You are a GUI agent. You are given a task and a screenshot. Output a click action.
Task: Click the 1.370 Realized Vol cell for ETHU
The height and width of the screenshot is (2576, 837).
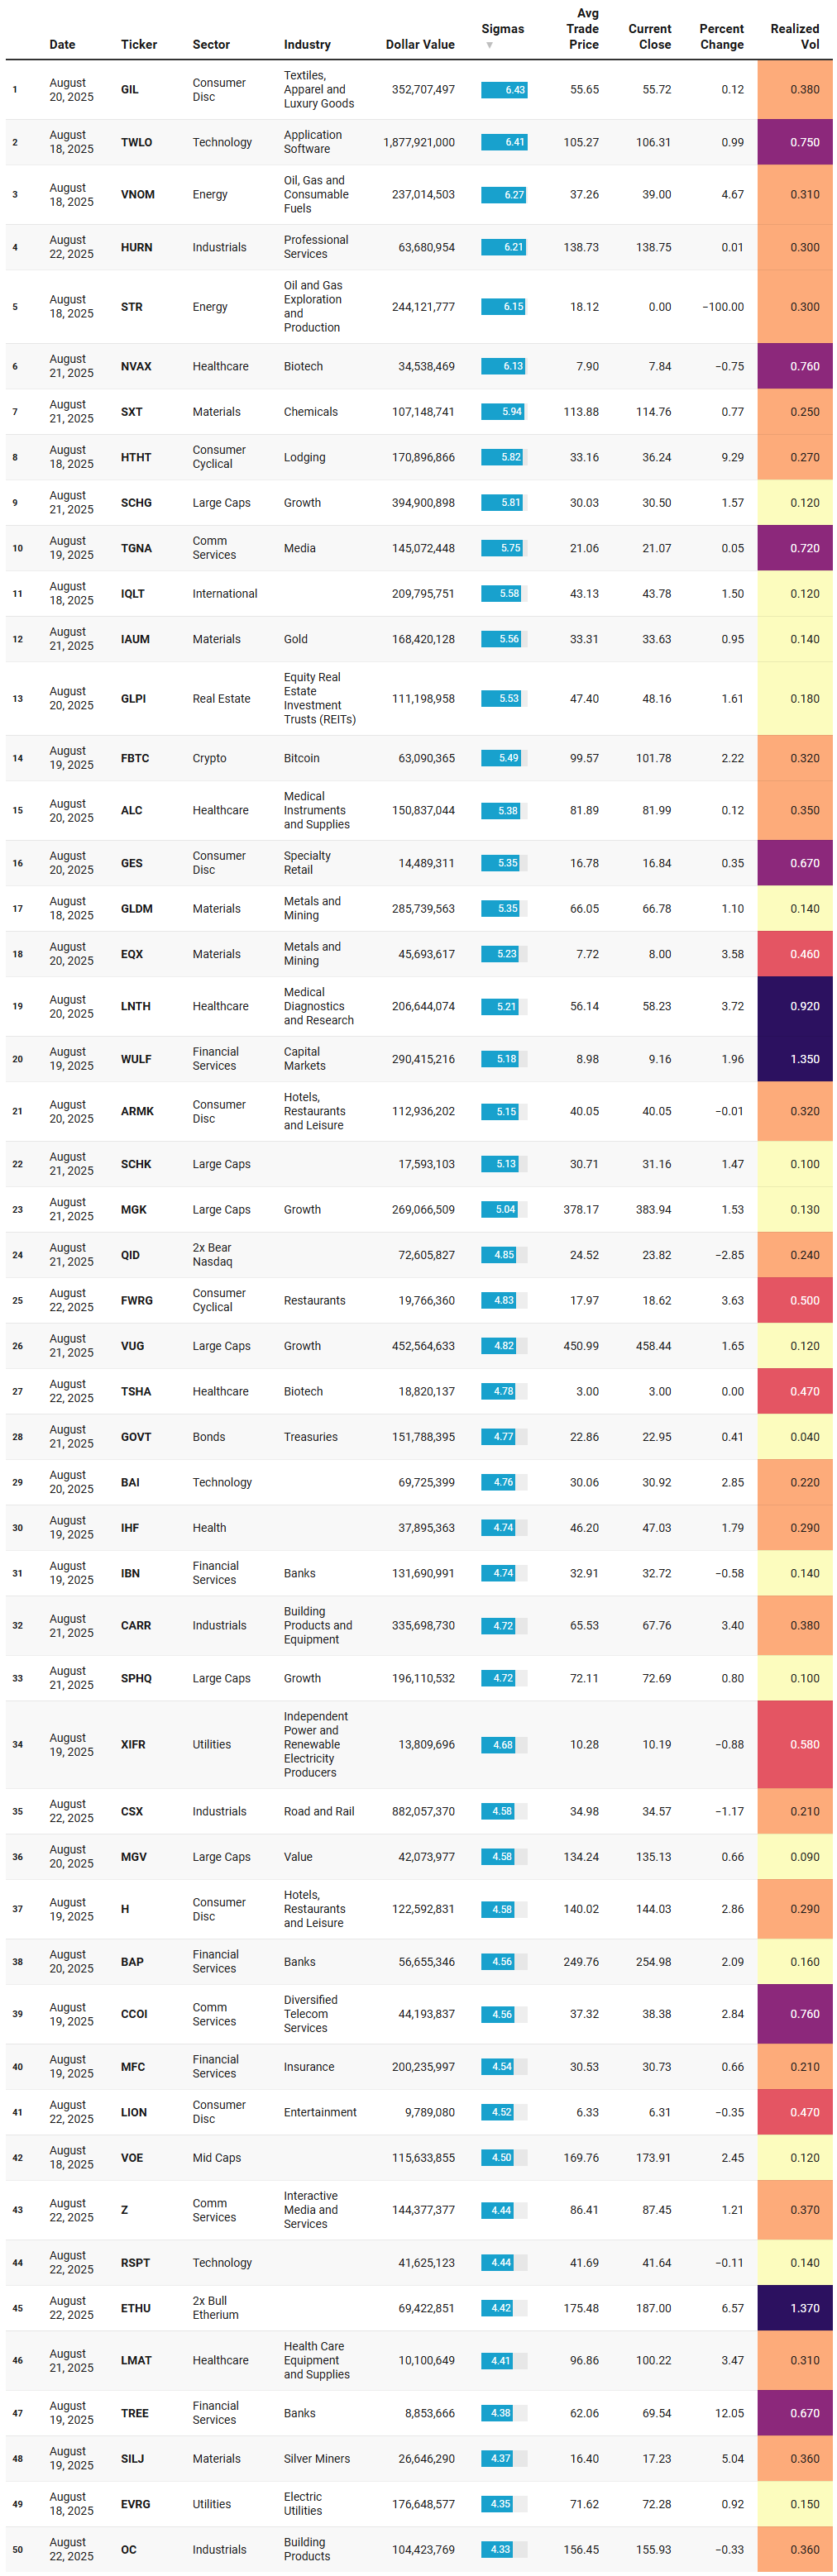795,2308
